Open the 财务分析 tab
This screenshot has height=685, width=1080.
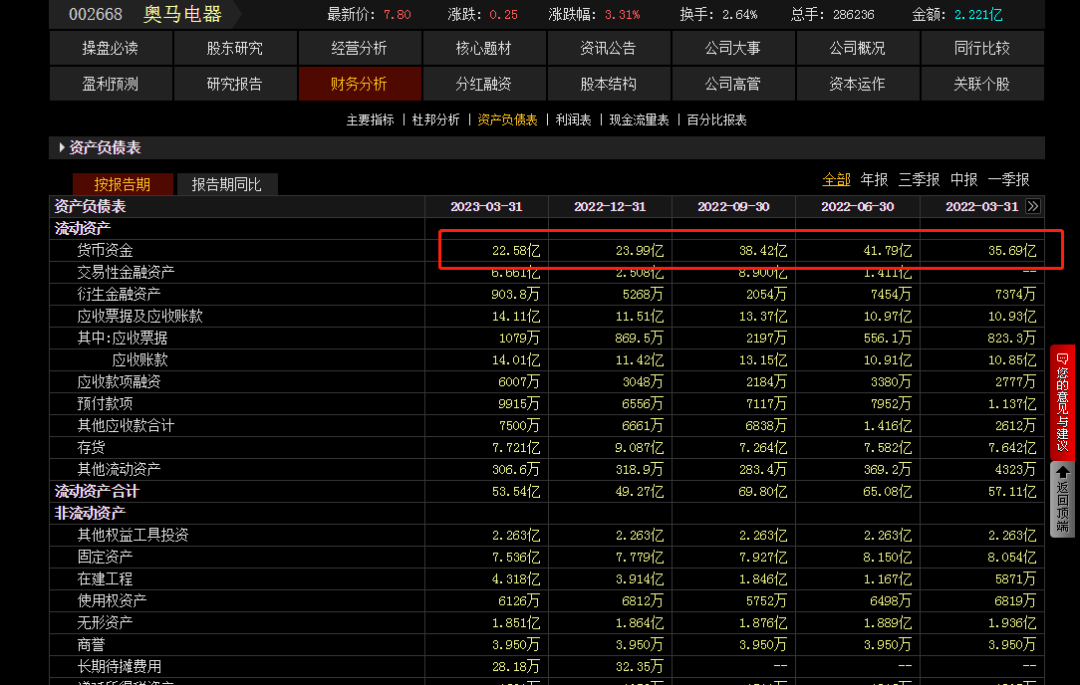point(359,84)
